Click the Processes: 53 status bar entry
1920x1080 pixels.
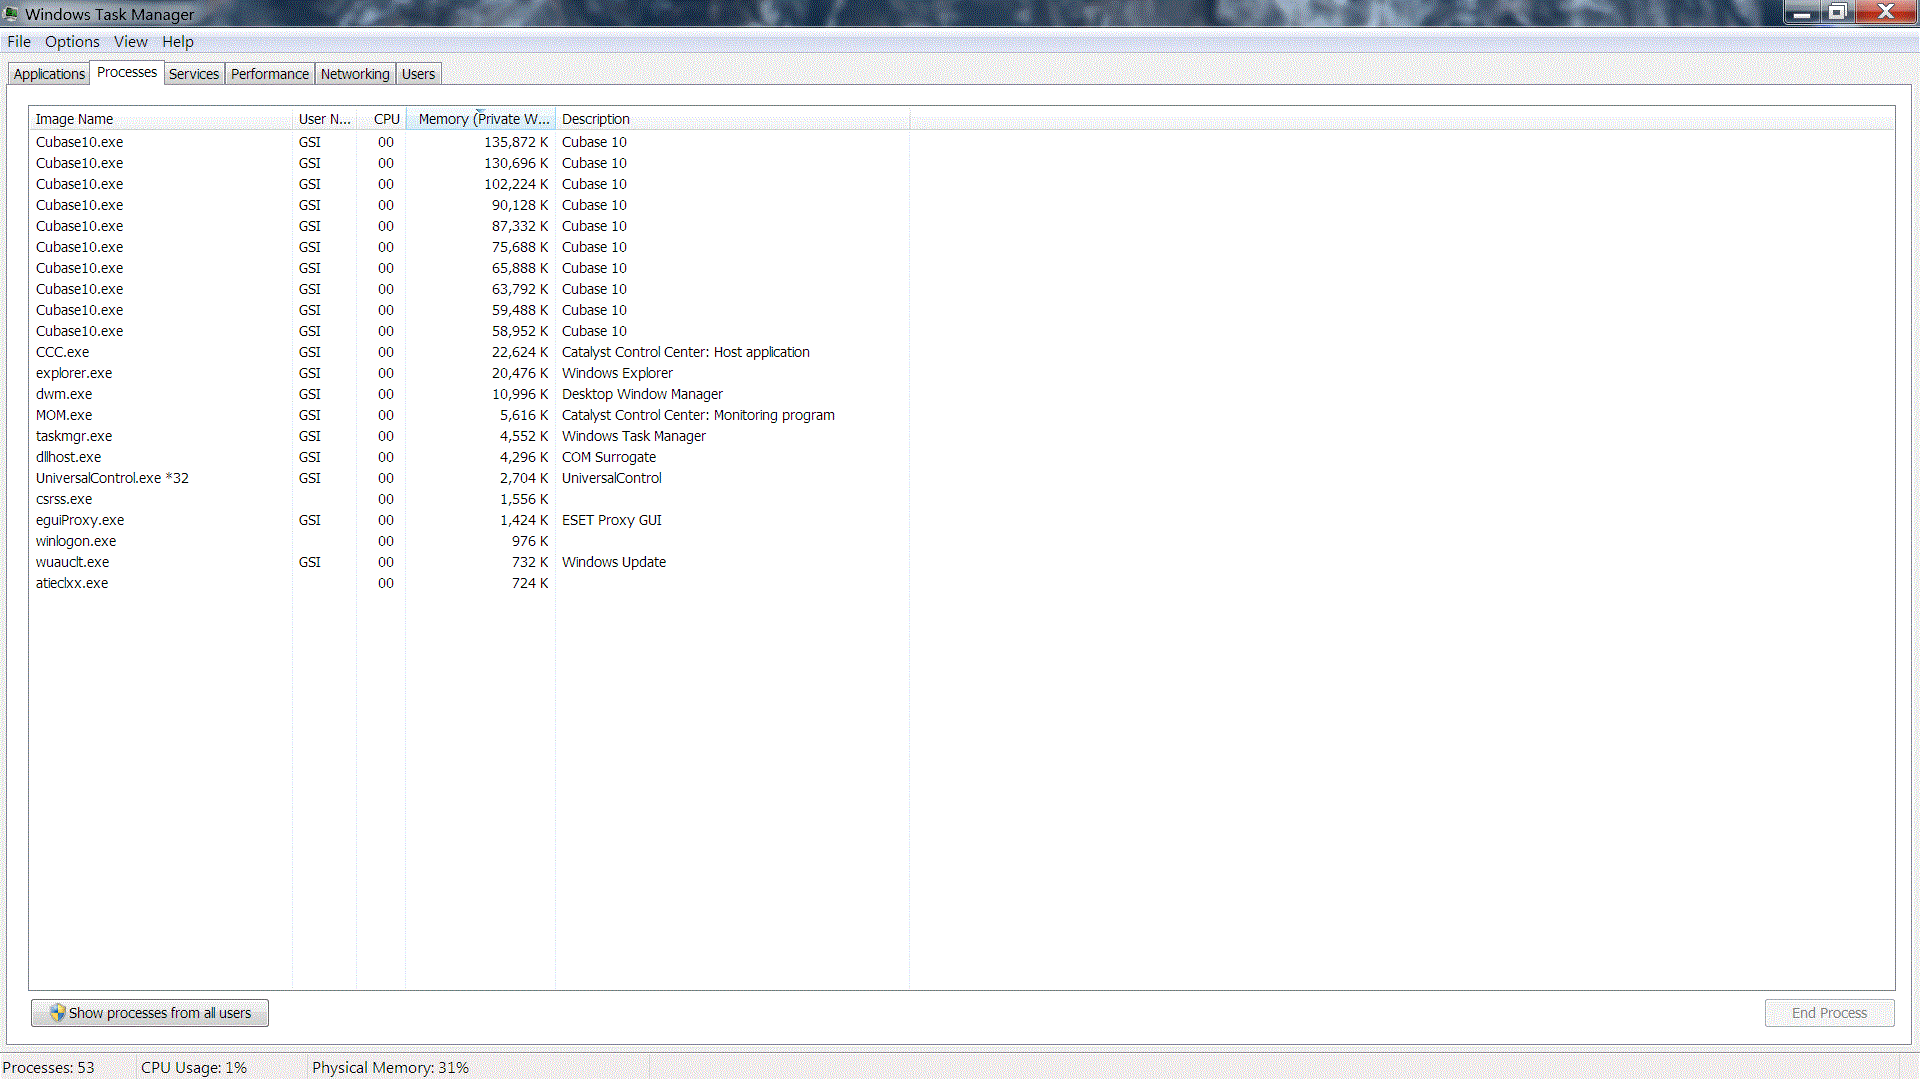(49, 1067)
